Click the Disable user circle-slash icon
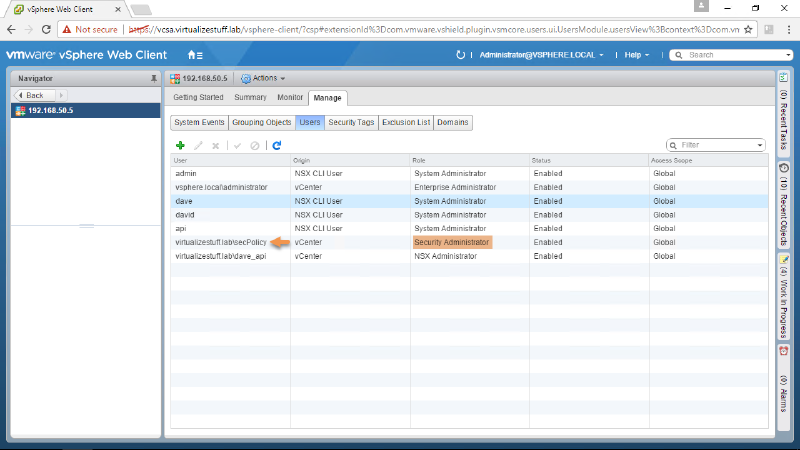The height and width of the screenshot is (450, 800). (255, 145)
